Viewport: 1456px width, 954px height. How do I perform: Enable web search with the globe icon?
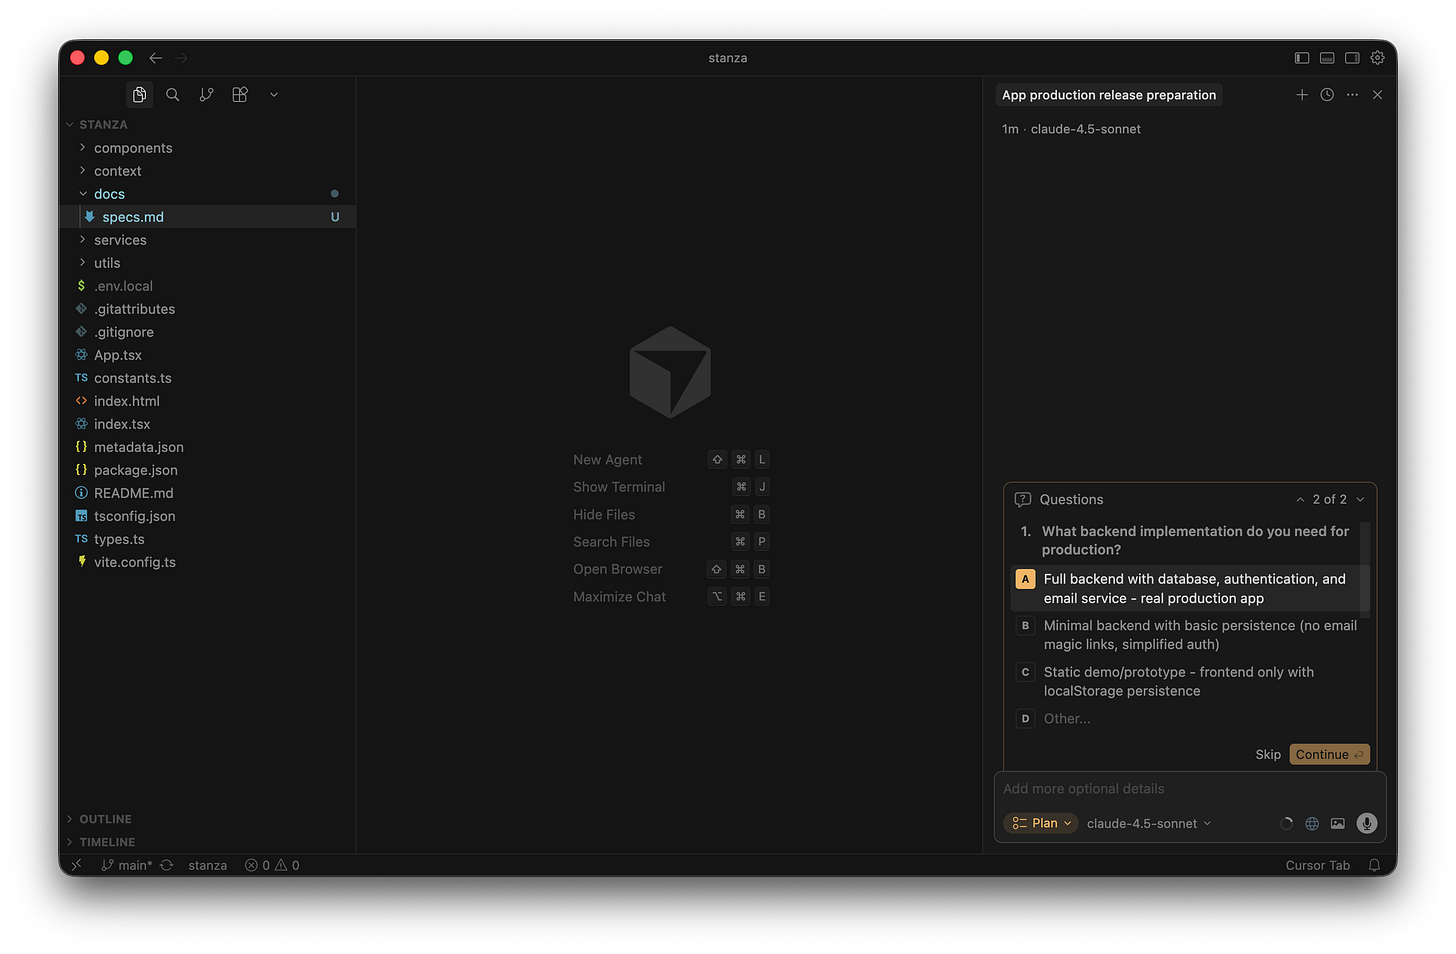tap(1312, 823)
